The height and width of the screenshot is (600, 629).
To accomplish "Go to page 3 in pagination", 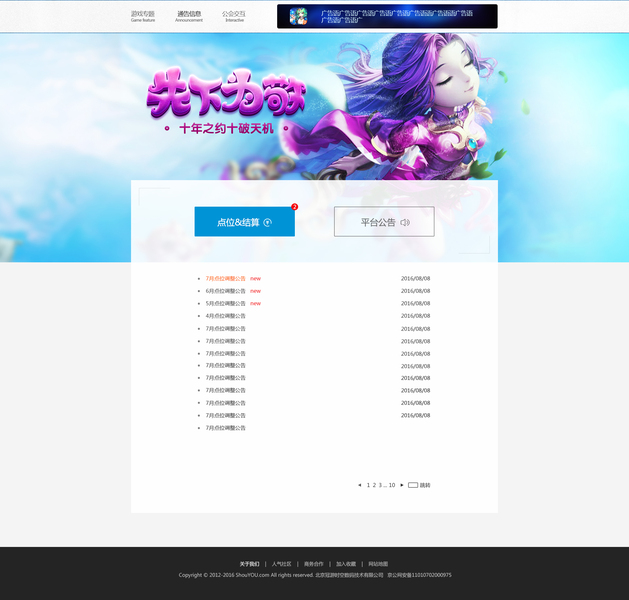I will (380, 485).
